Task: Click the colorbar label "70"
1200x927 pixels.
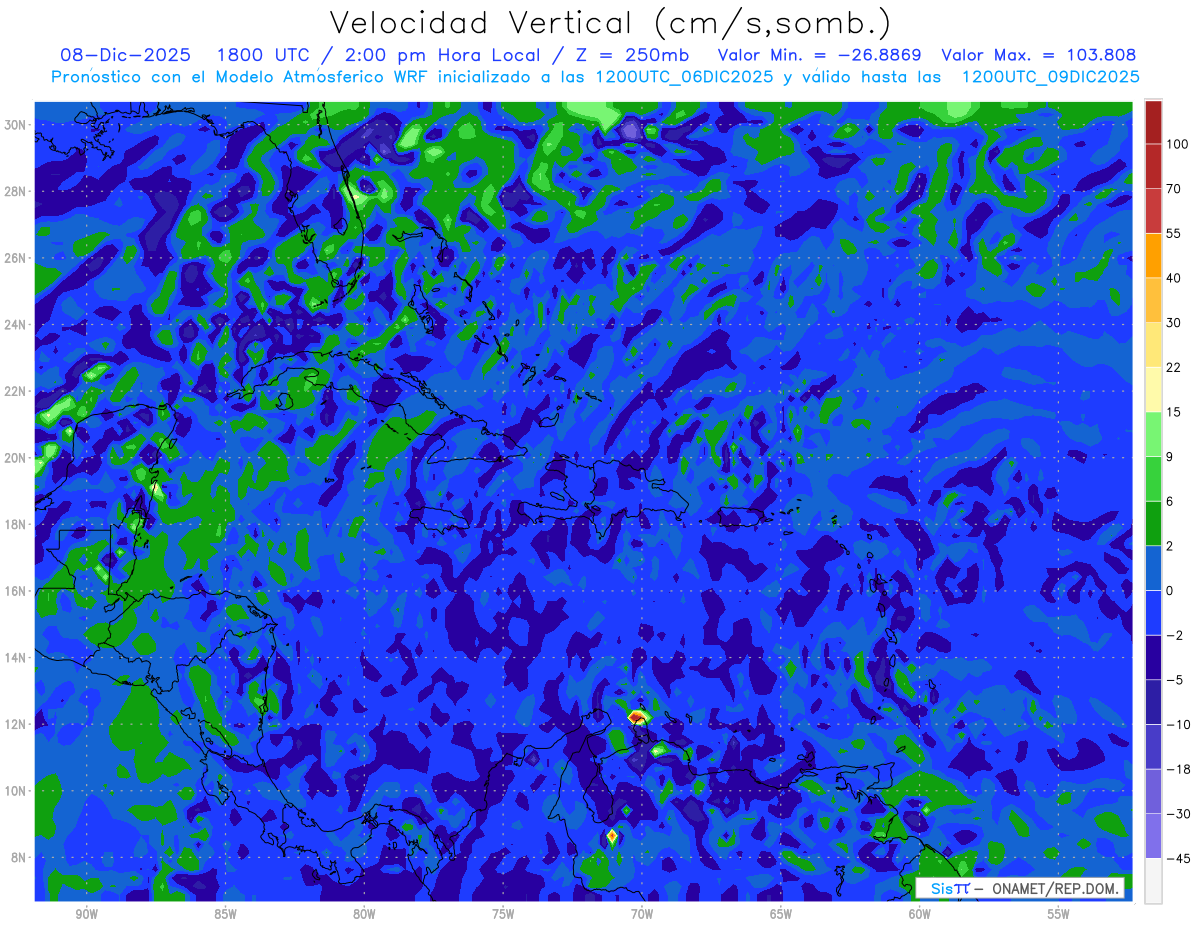Action: (1174, 189)
